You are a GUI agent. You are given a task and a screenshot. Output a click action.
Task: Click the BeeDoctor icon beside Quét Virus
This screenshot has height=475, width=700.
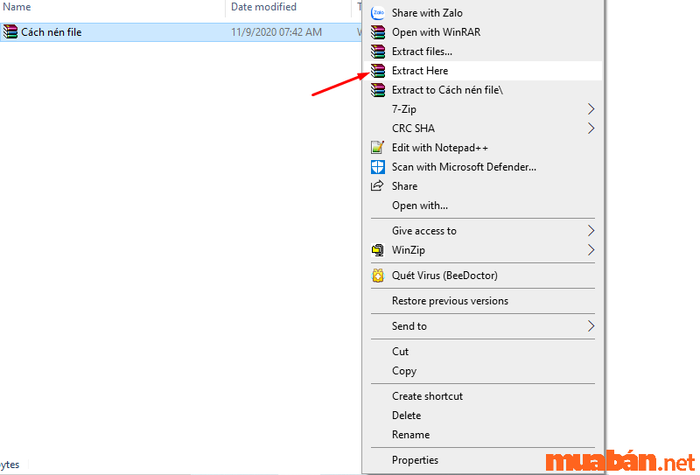click(378, 275)
